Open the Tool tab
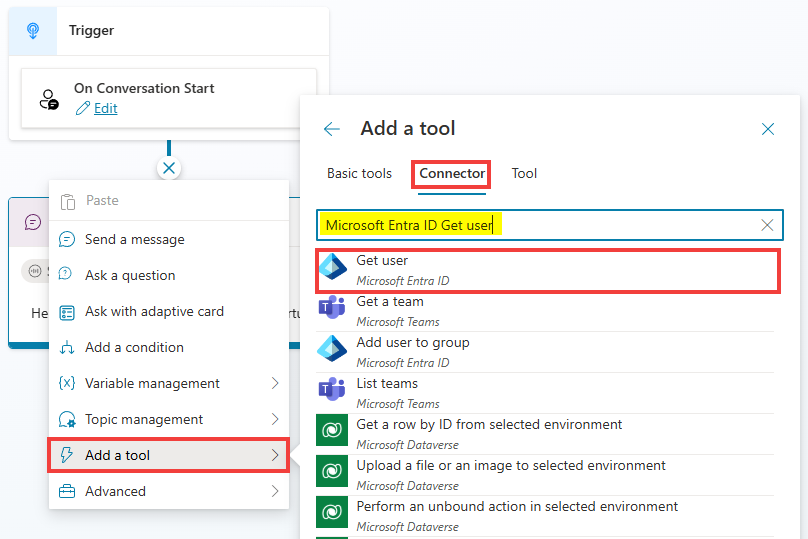This screenshot has width=808, height=539. 524,173
